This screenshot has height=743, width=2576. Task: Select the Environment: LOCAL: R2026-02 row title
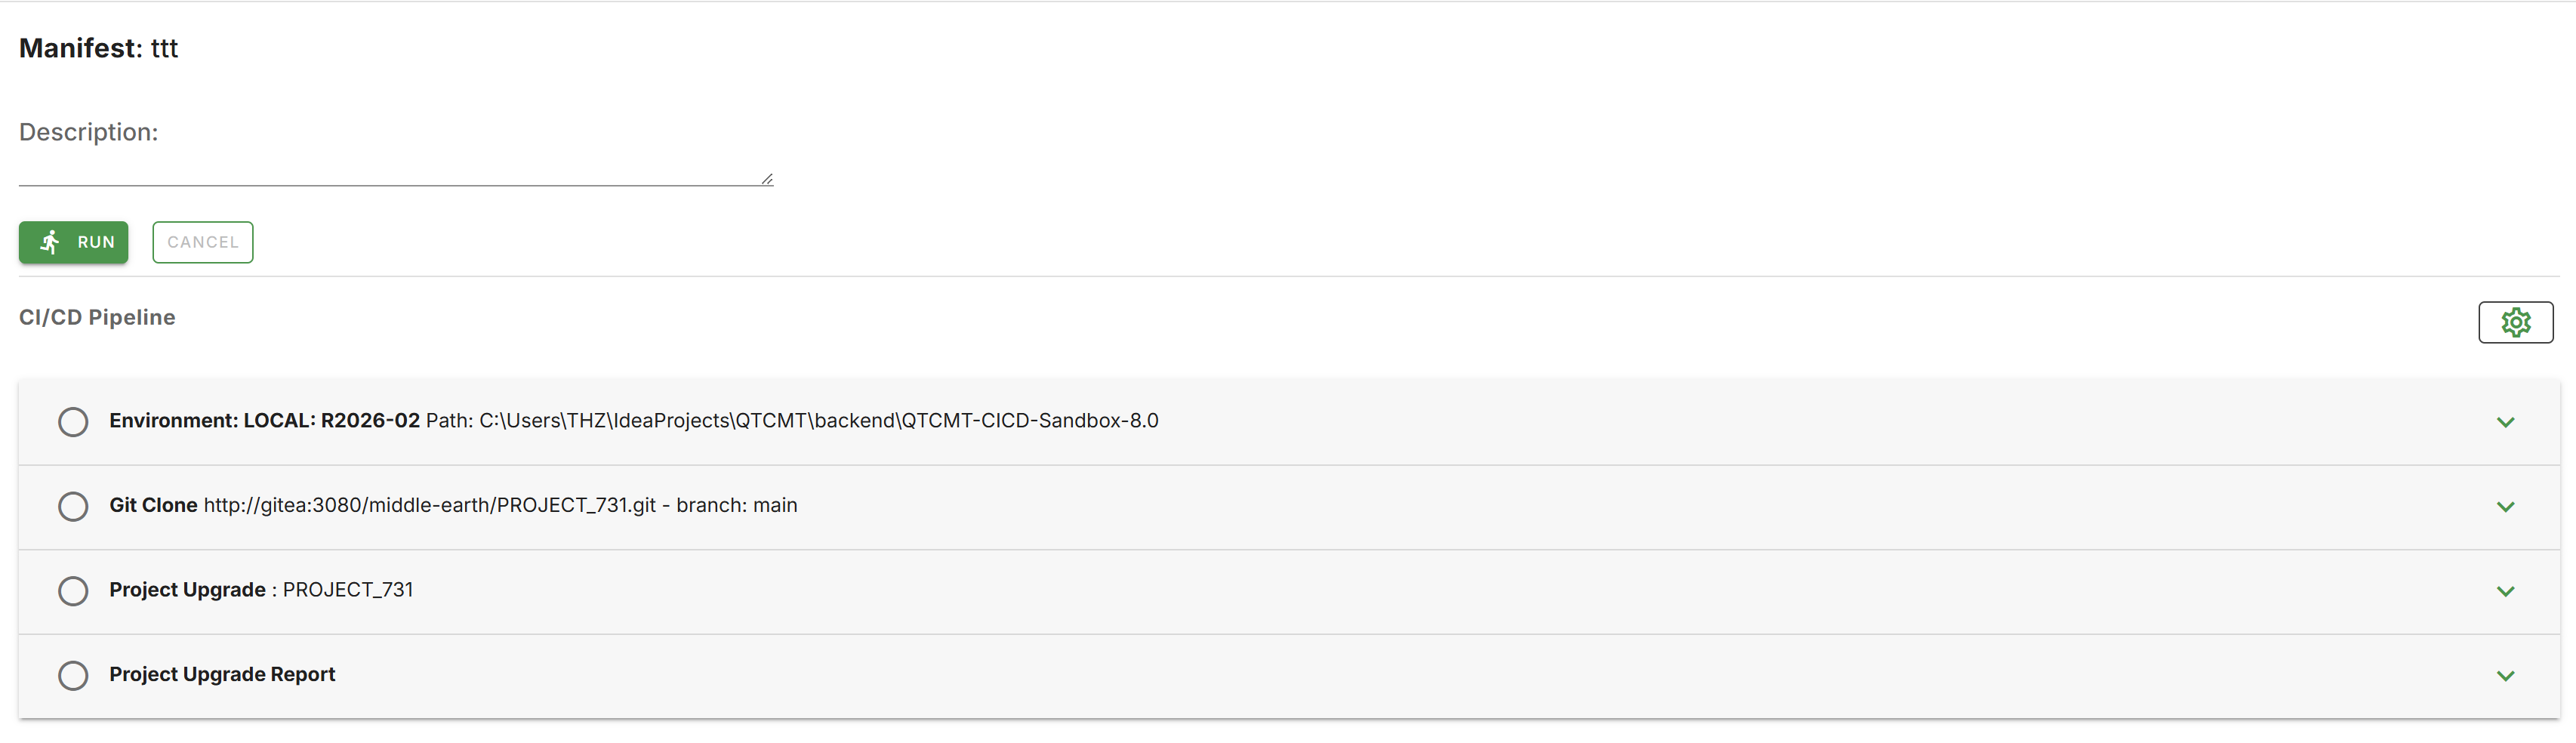point(264,421)
